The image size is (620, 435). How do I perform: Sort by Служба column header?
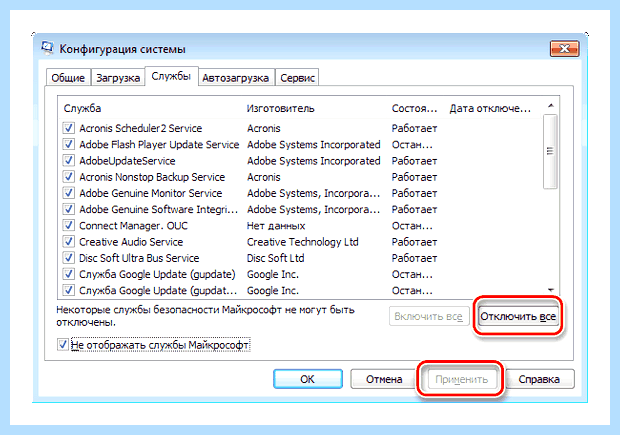tap(82, 108)
